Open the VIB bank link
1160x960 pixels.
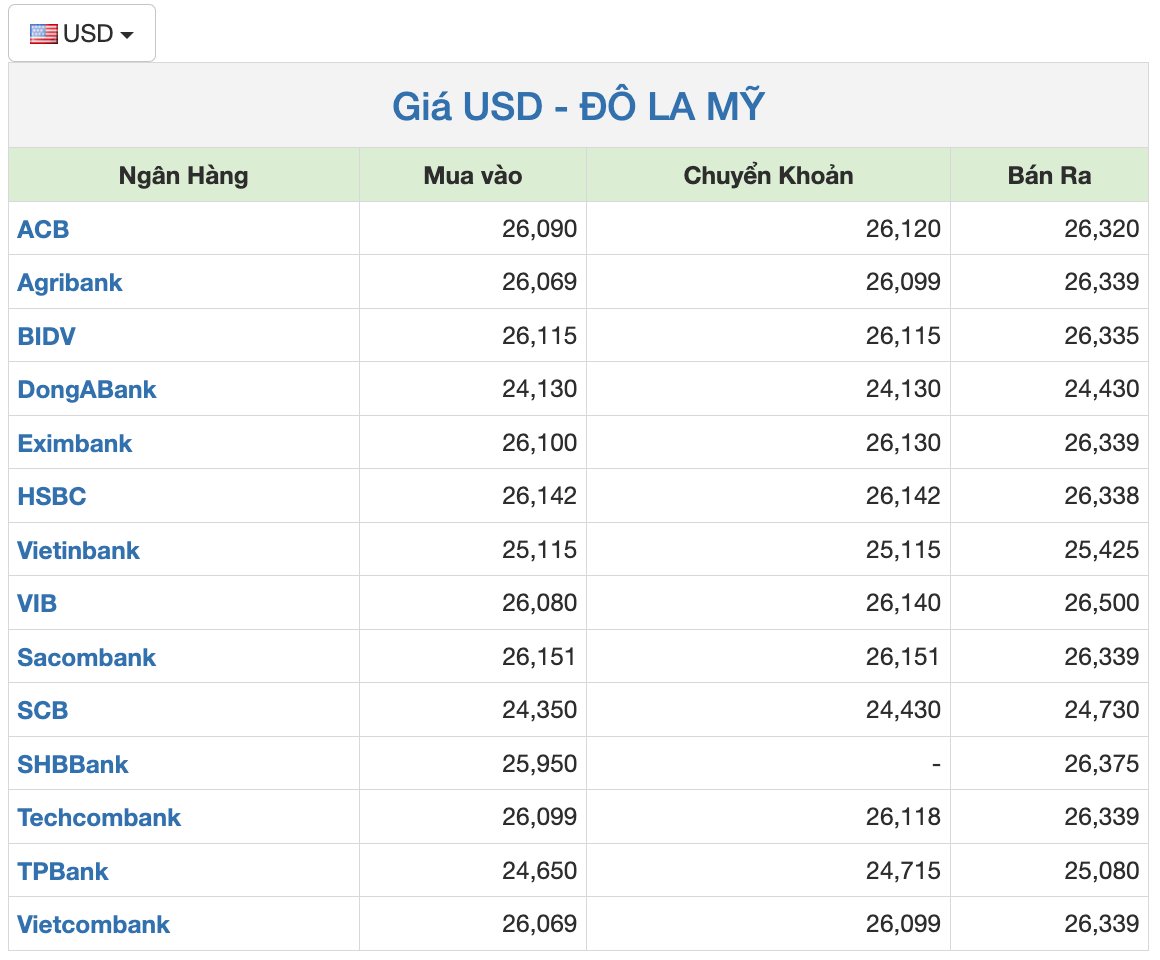click(37, 604)
